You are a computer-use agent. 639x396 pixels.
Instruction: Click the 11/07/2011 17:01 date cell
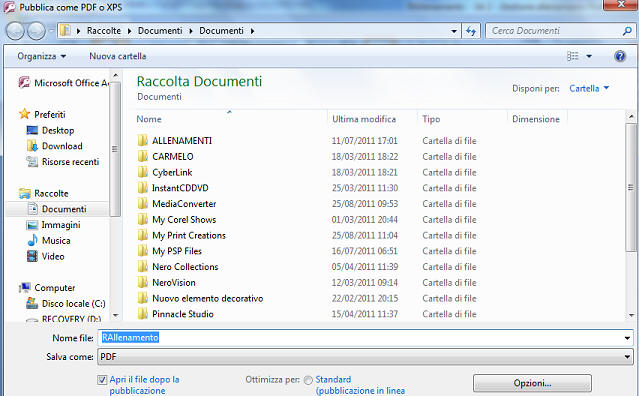(364, 141)
